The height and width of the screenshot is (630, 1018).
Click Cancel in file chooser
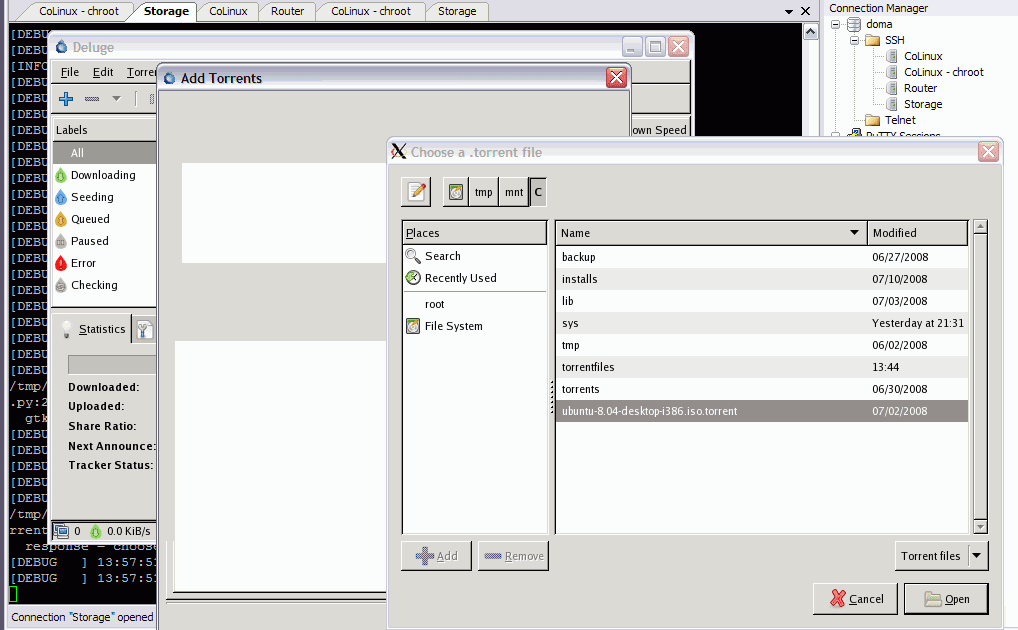[855, 599]
